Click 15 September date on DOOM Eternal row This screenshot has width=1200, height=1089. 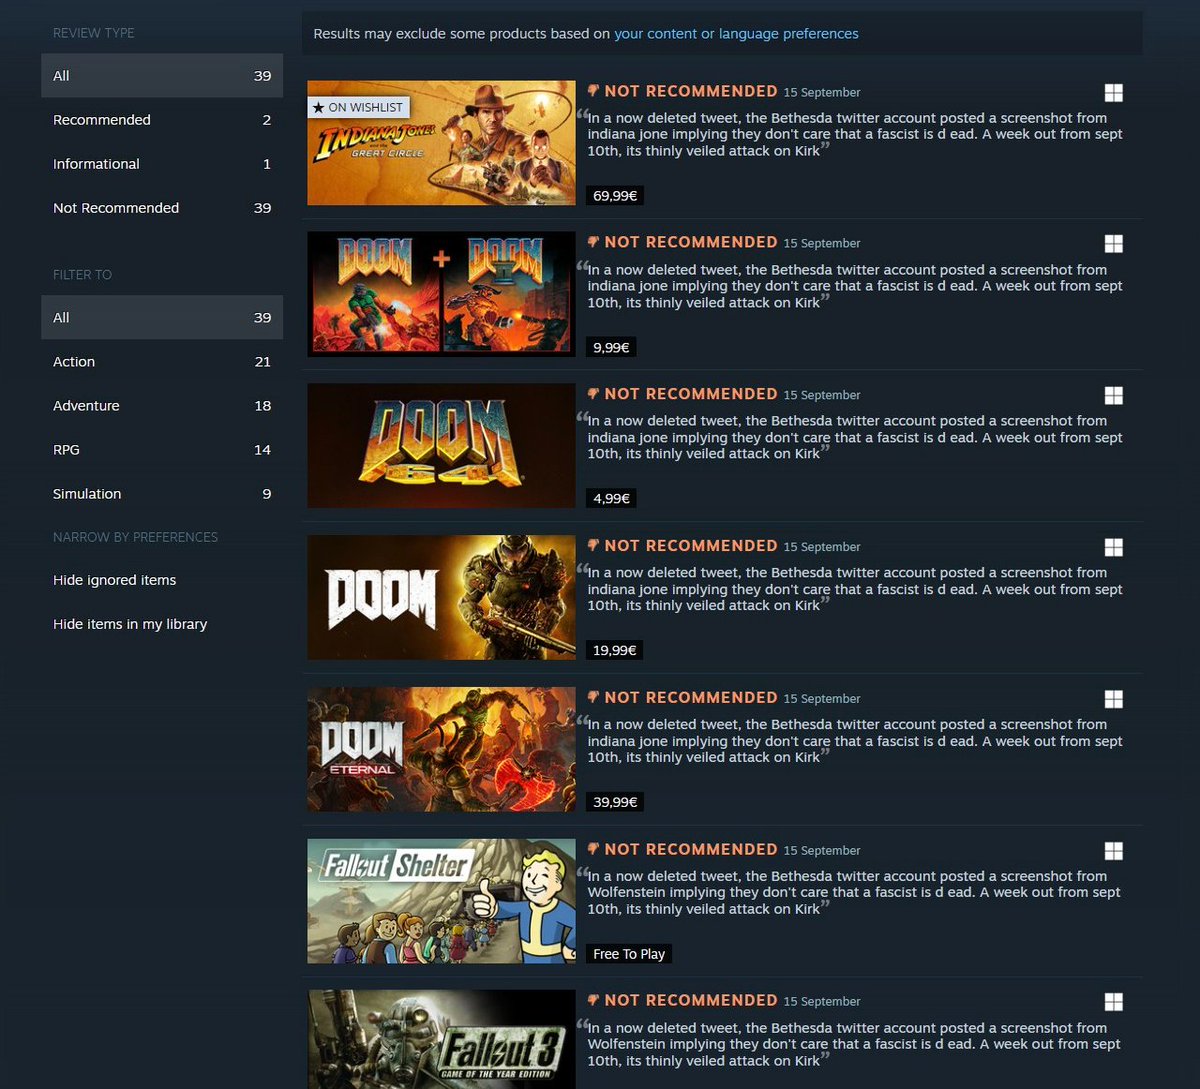coord(822,699)
